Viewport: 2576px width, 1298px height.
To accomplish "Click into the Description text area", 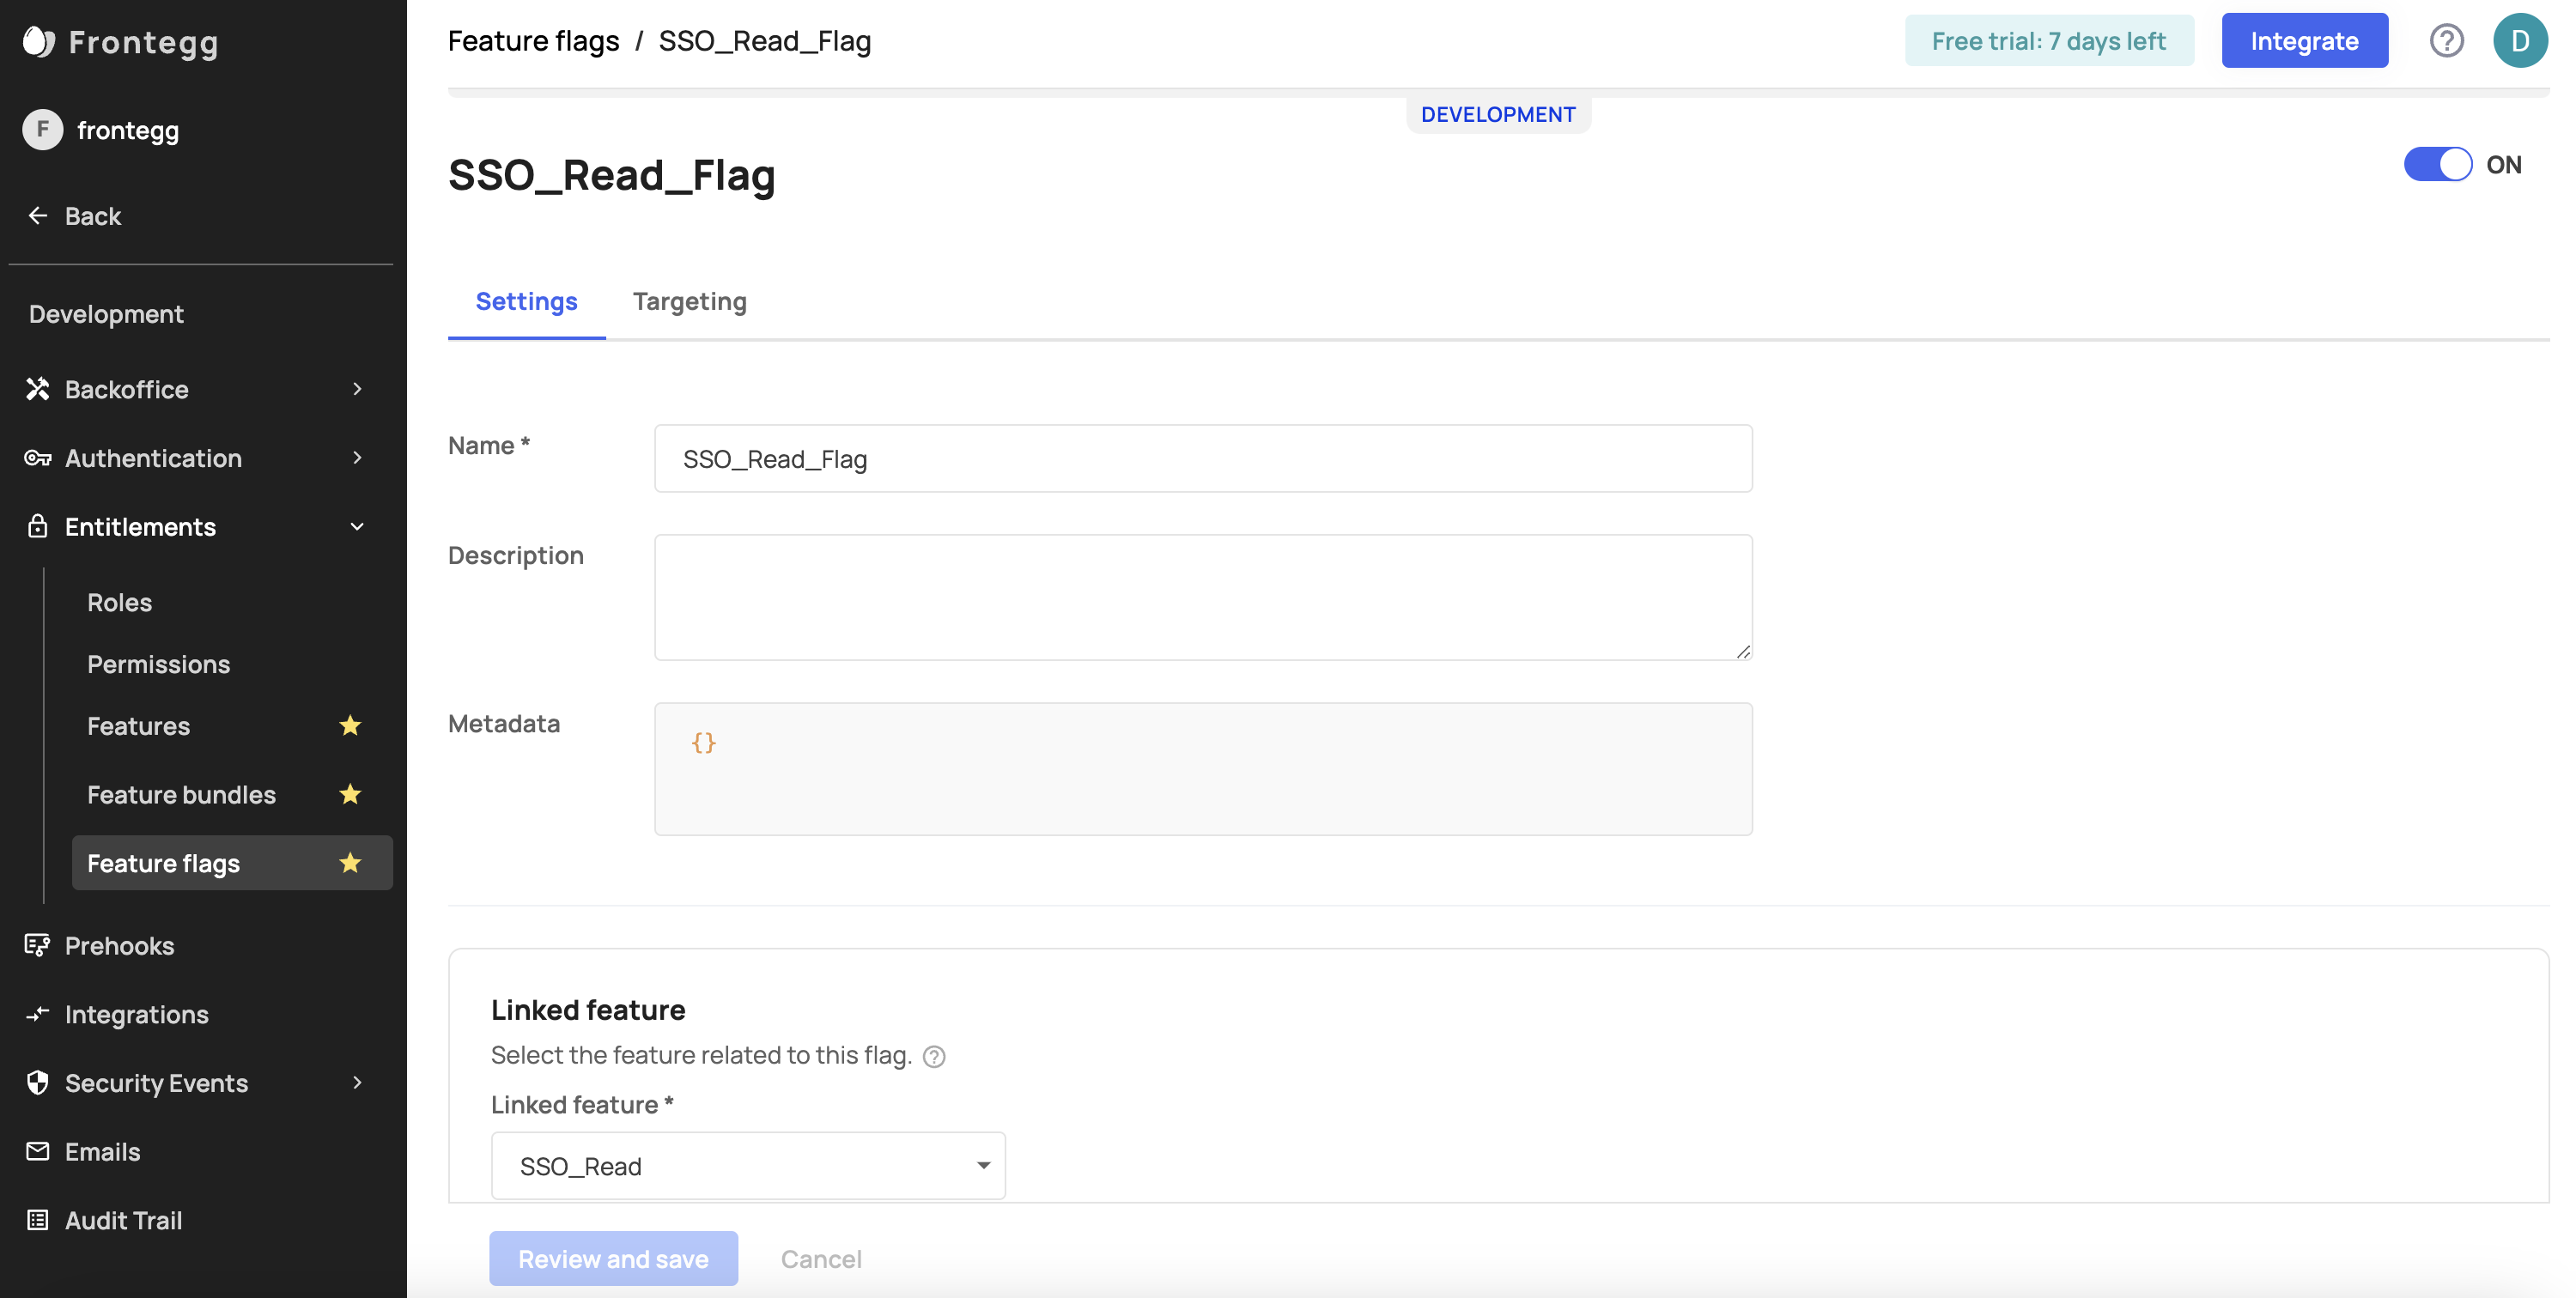I will tap(1202, 597).
